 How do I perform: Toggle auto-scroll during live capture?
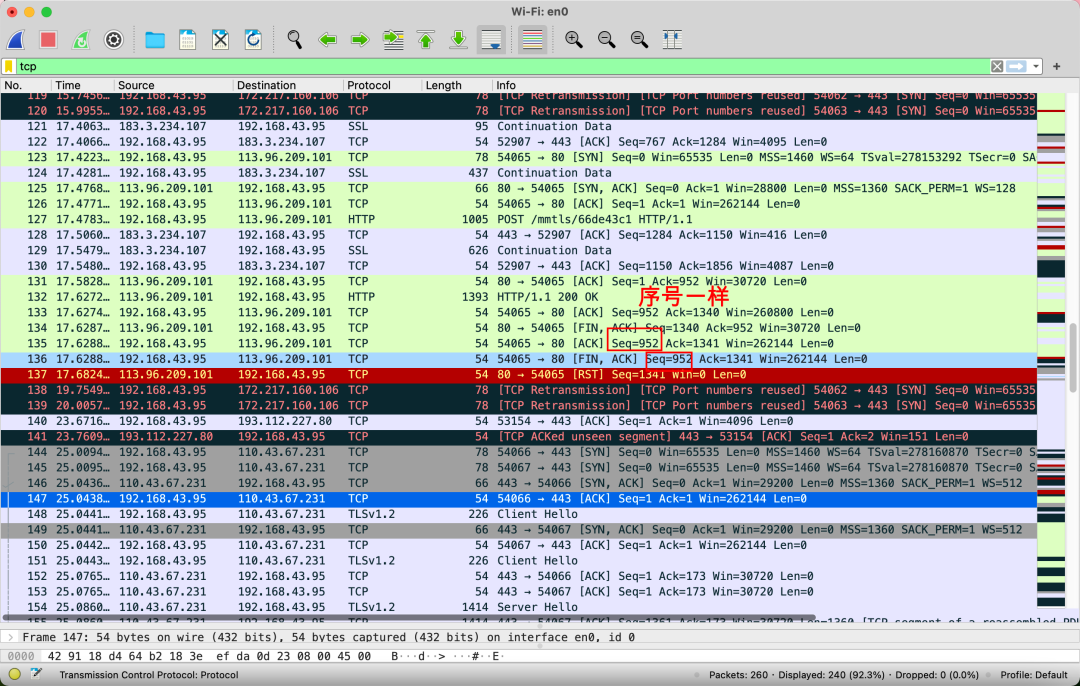[491, 40]
